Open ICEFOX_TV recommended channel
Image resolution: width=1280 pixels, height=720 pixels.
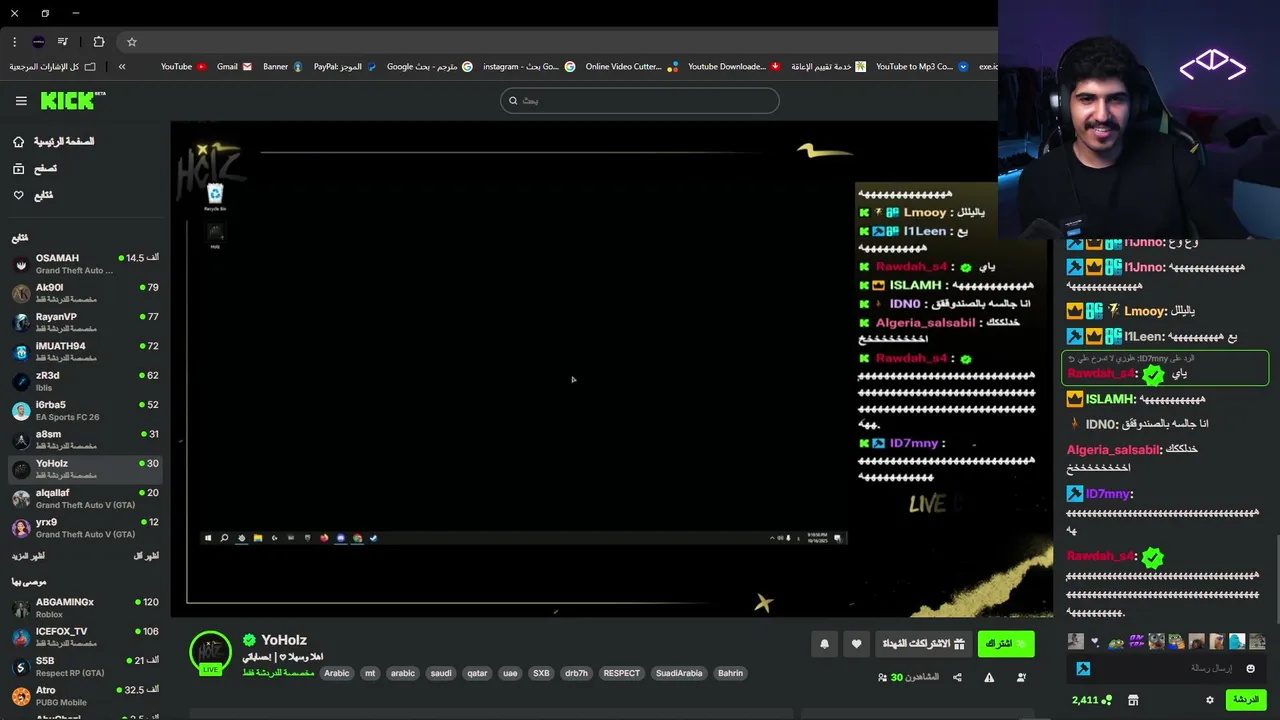tap(85, 637)
